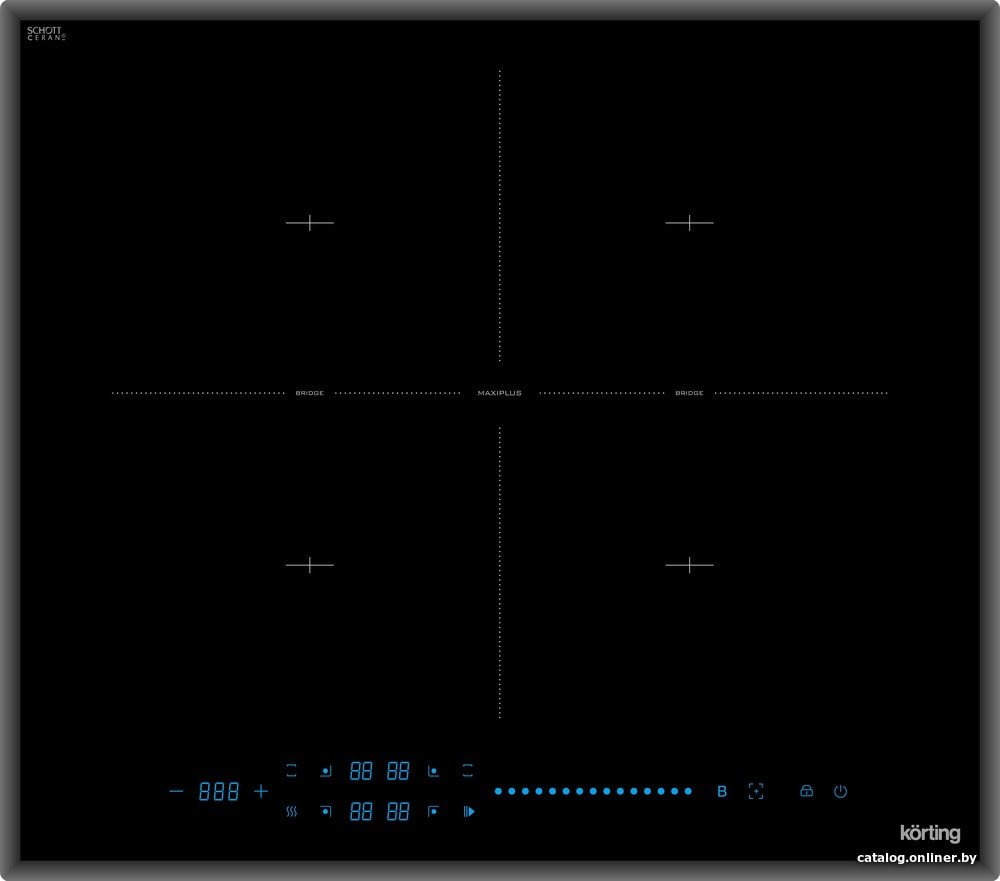Tap the first dot of the power slider
The image size is (1000, 881).
point(498,791)
